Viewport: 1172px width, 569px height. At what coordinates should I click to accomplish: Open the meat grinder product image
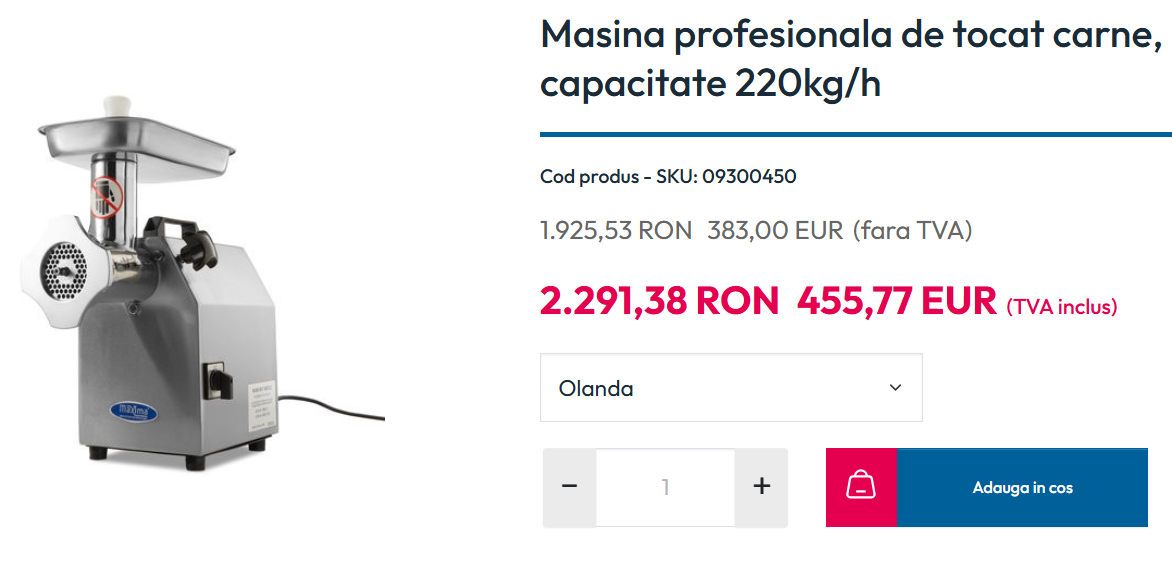point(202,283)
